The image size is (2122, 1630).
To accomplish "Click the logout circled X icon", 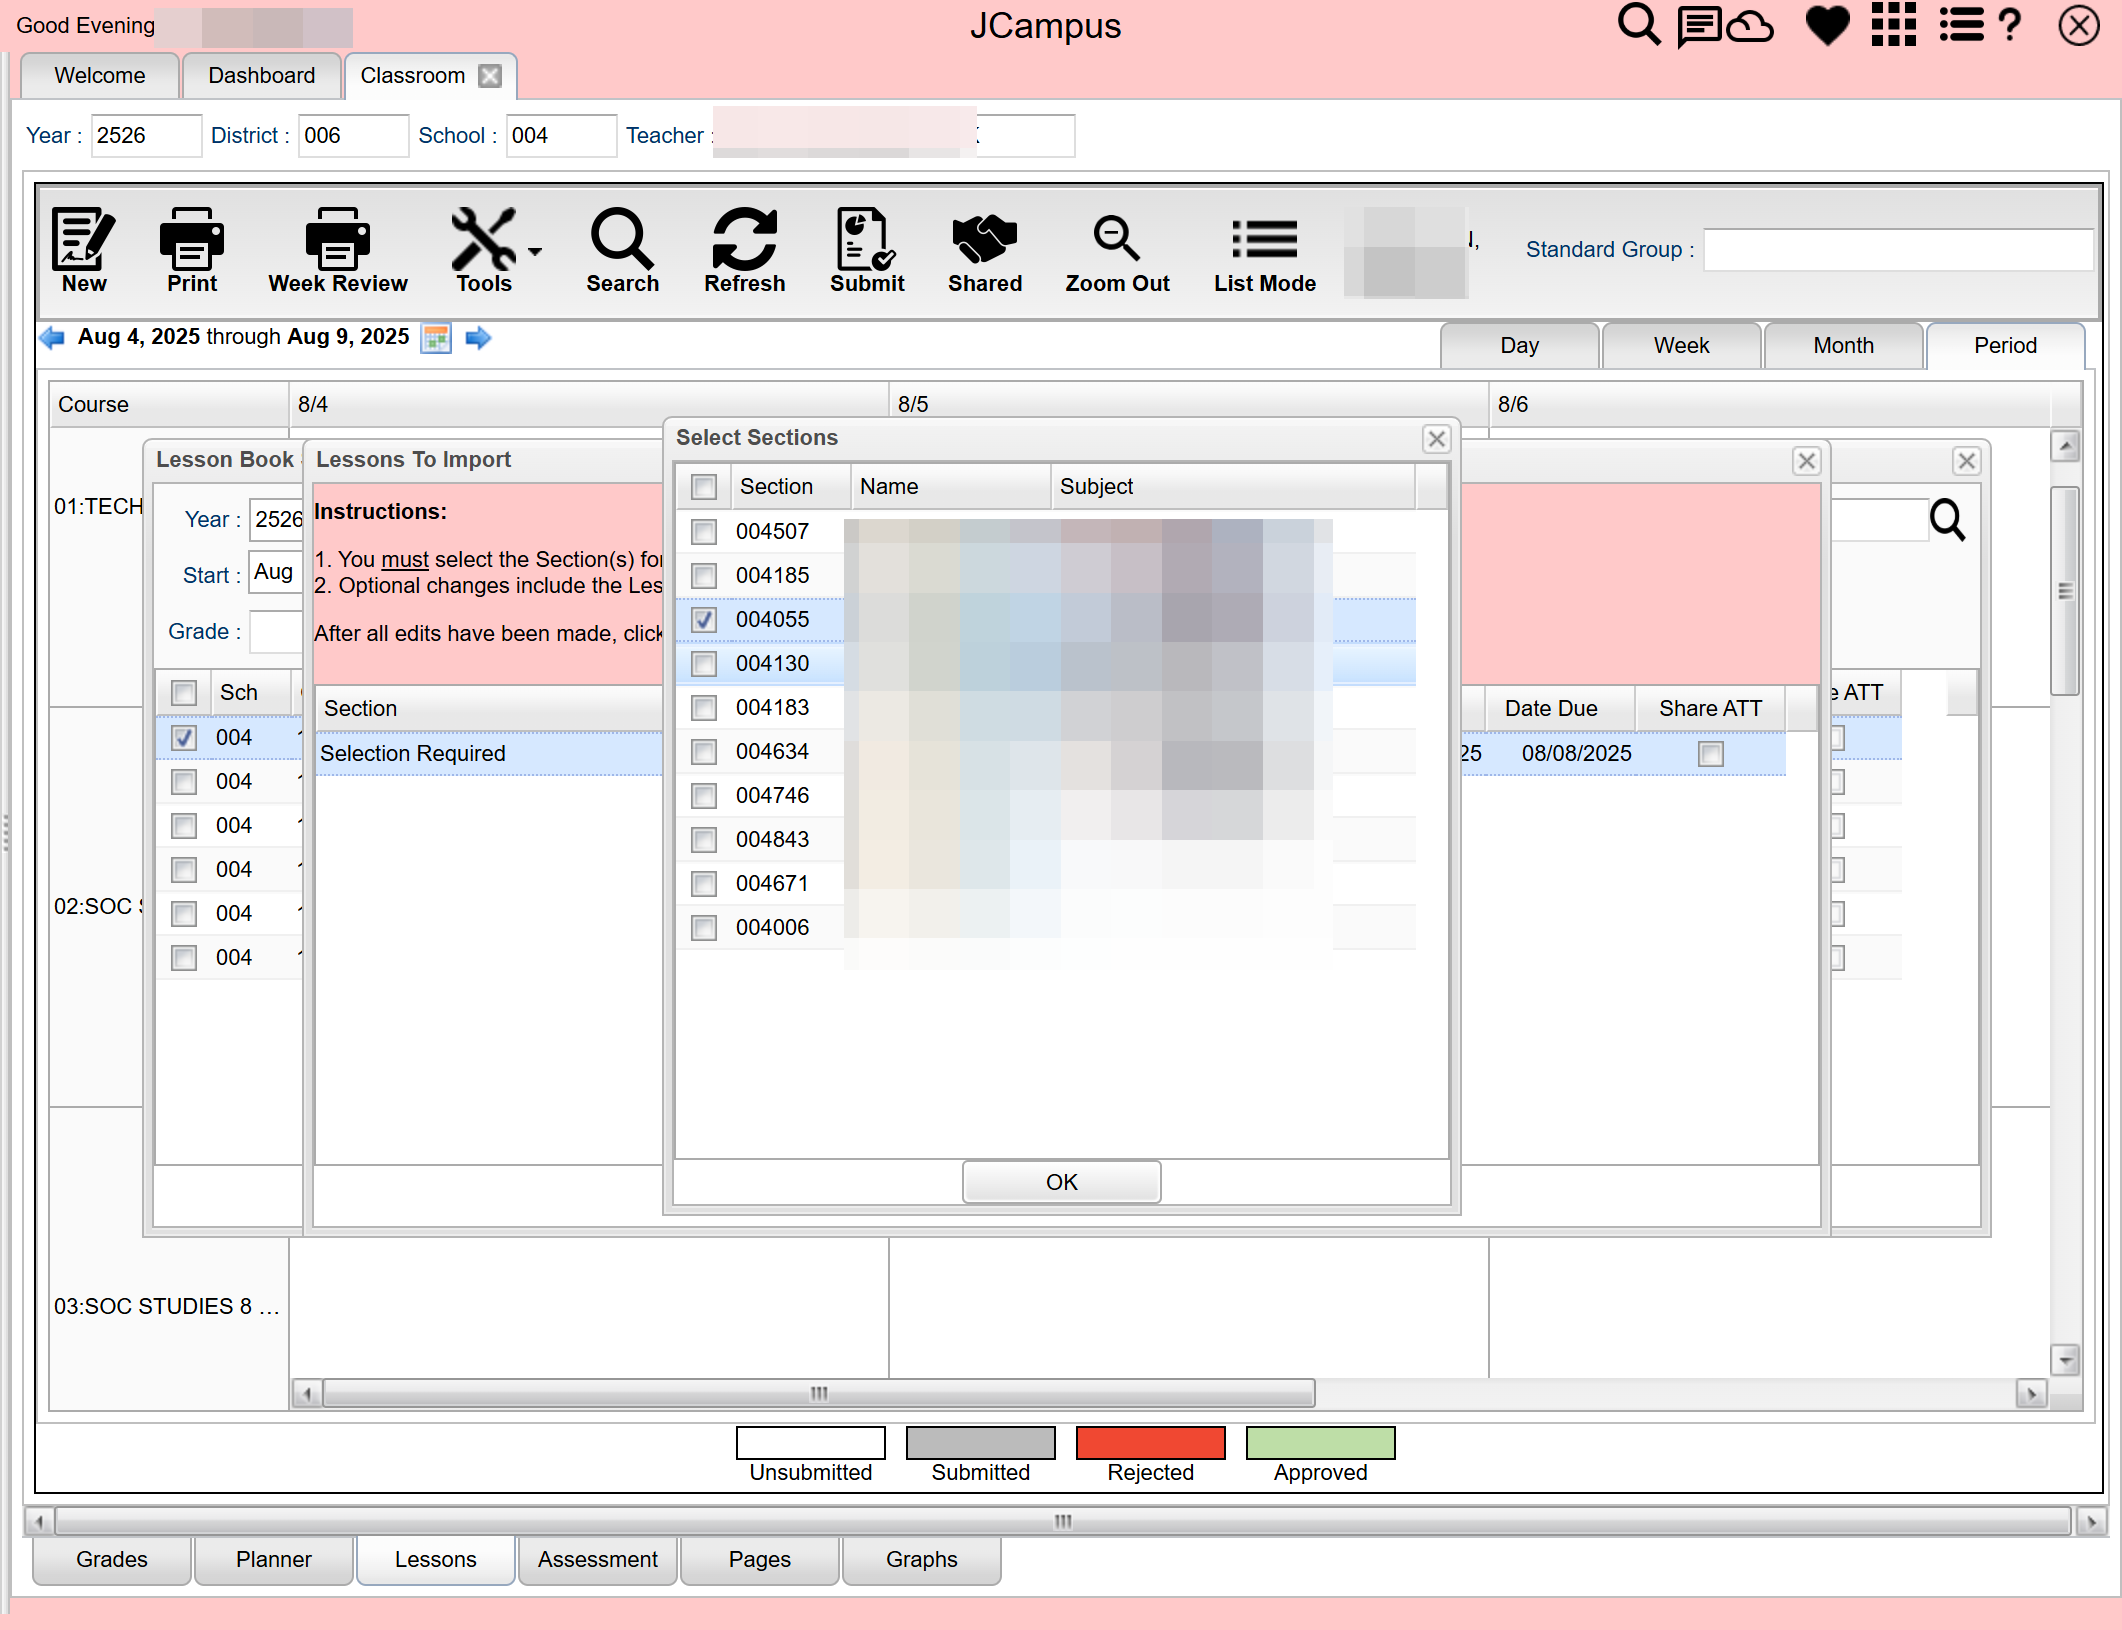I will tap(2079, 26).
